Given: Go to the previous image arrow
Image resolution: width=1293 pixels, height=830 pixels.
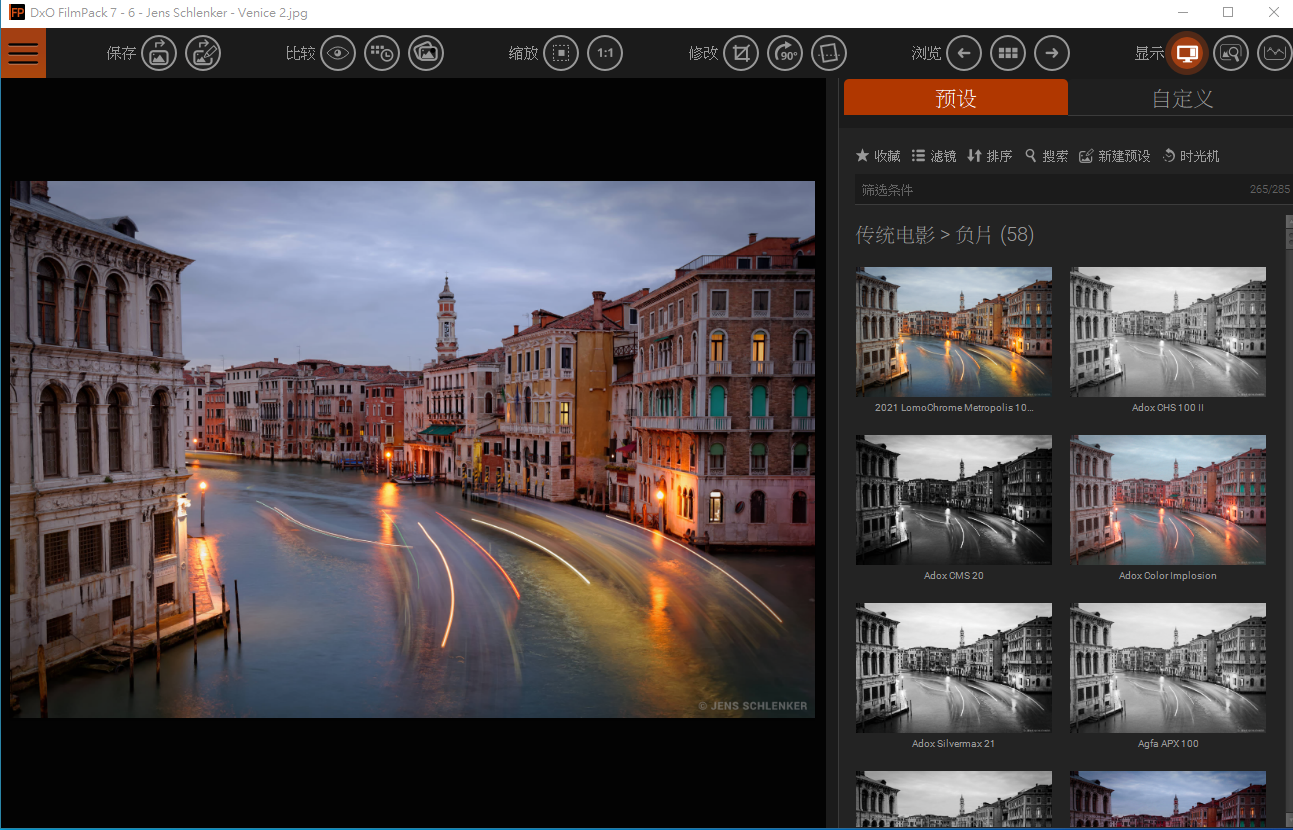Looking at the screenshot, I should (x=964, y=53).
